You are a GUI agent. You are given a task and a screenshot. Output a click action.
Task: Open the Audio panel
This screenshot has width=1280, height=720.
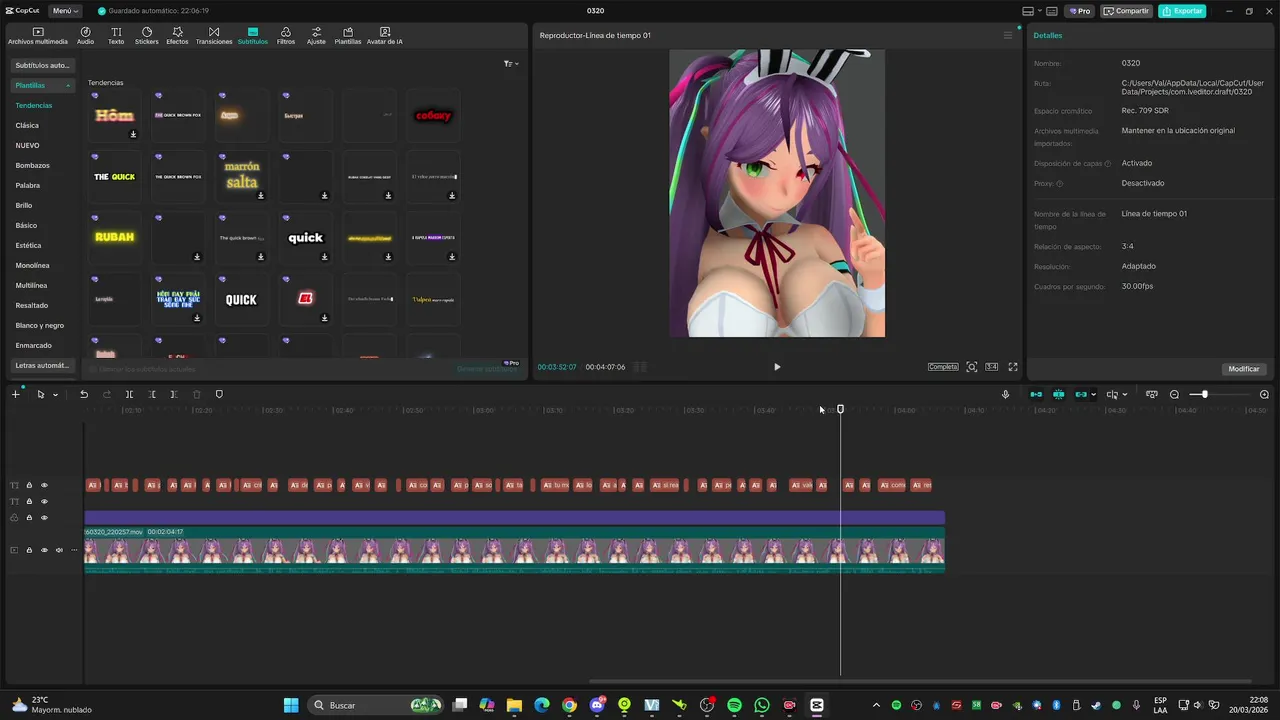tap(85, 36)
